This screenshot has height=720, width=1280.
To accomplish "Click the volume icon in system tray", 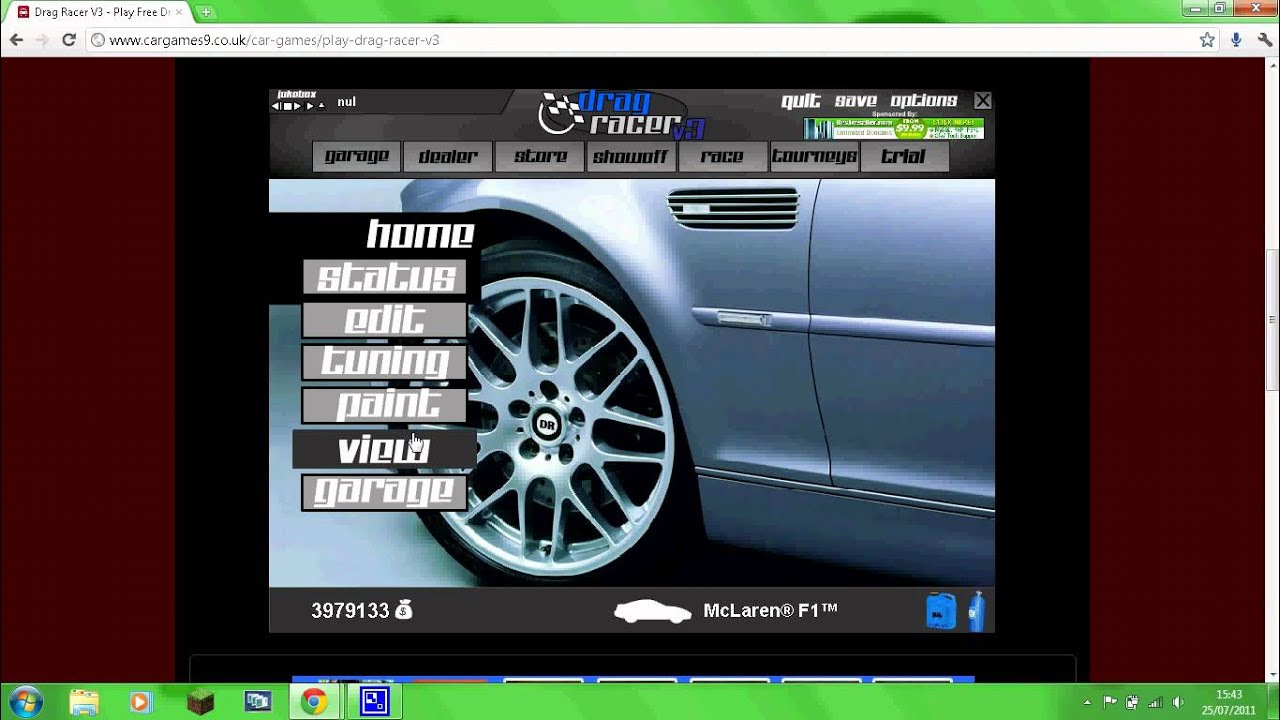I will (x=1177, y=702).
